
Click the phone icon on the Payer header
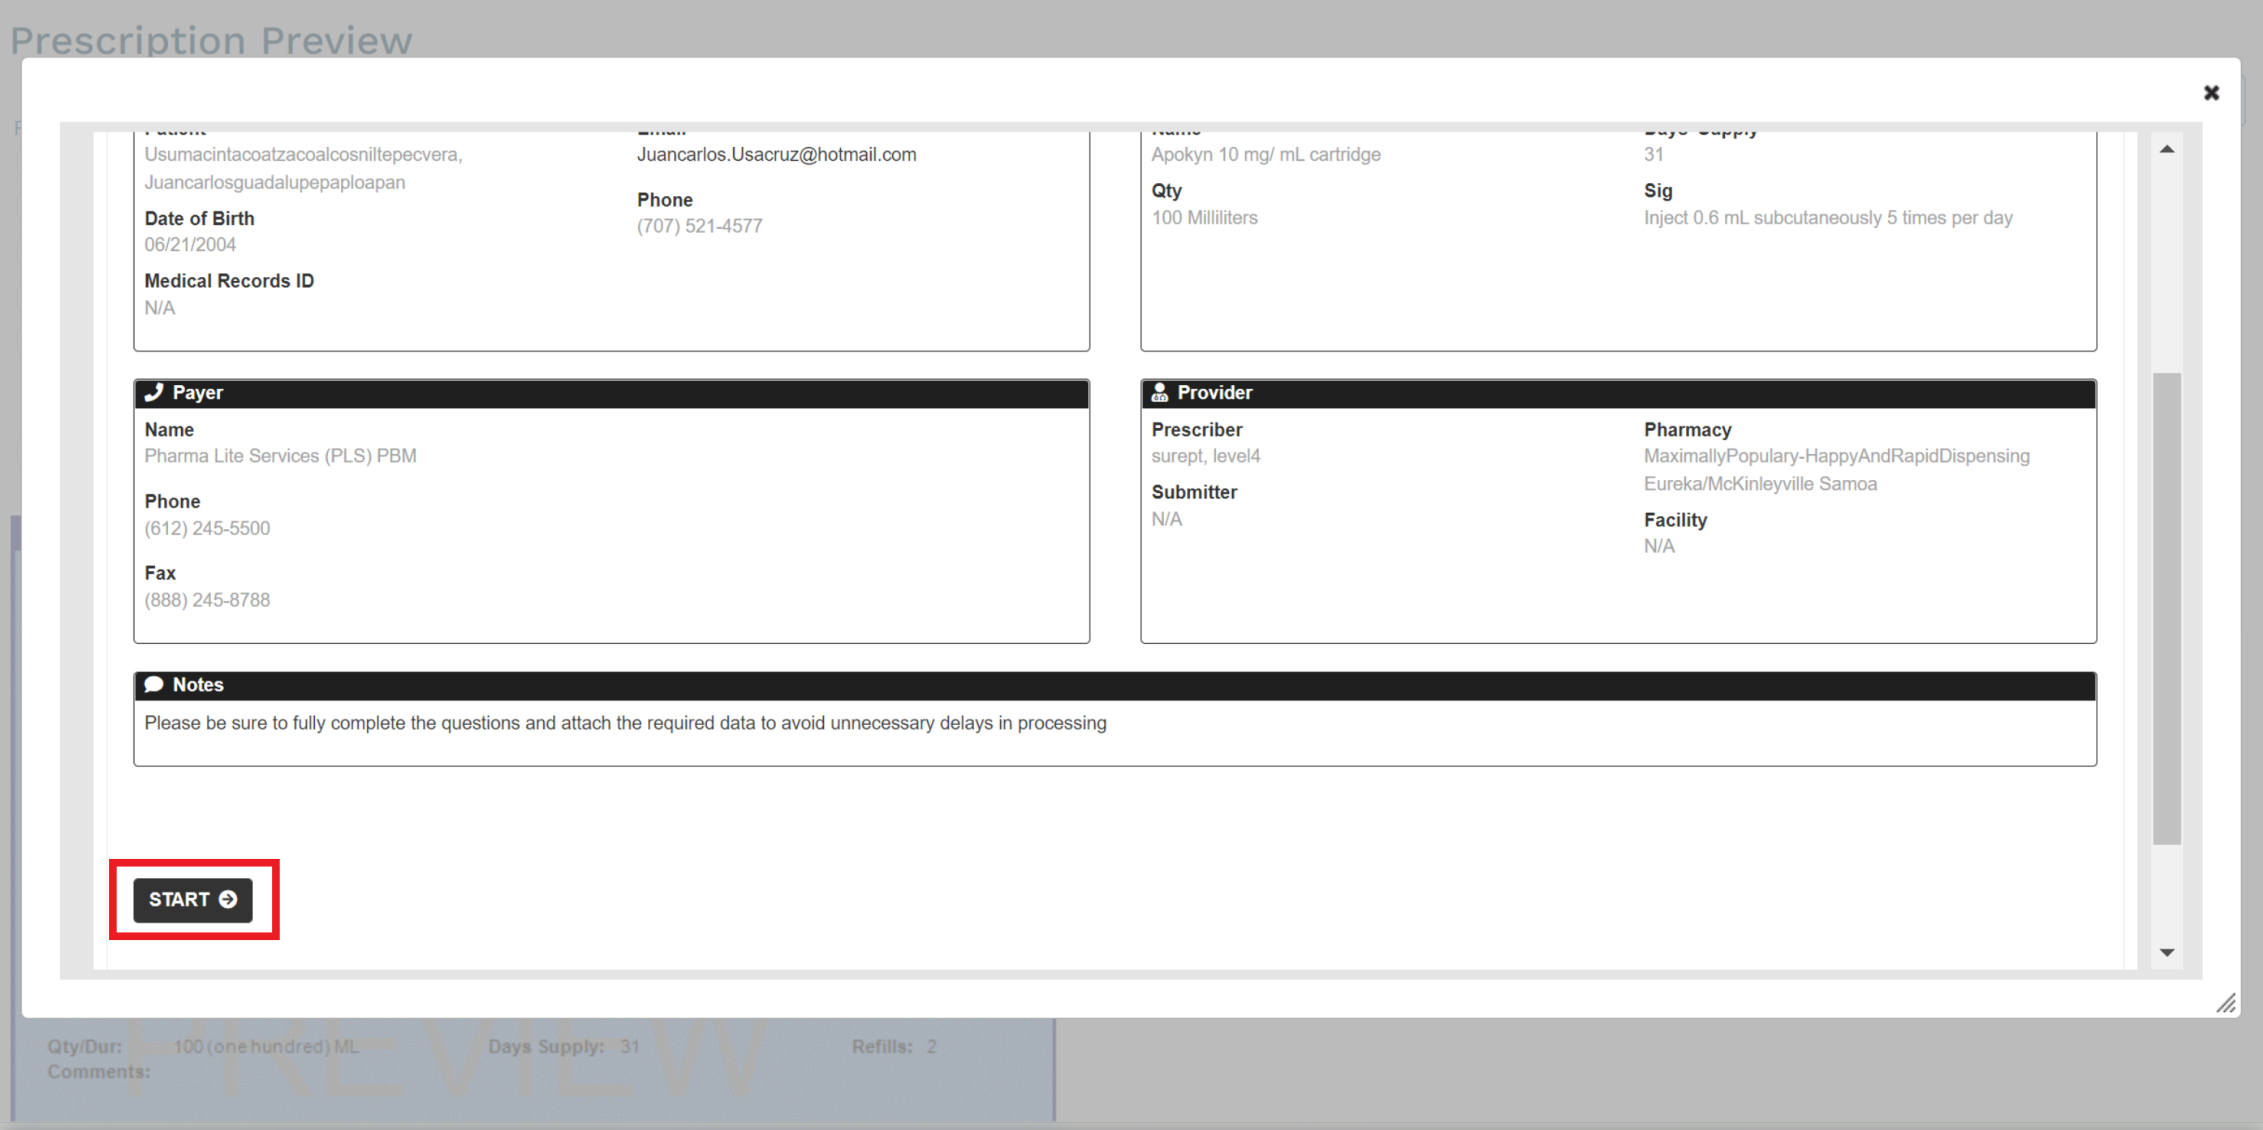pos(156,392)
